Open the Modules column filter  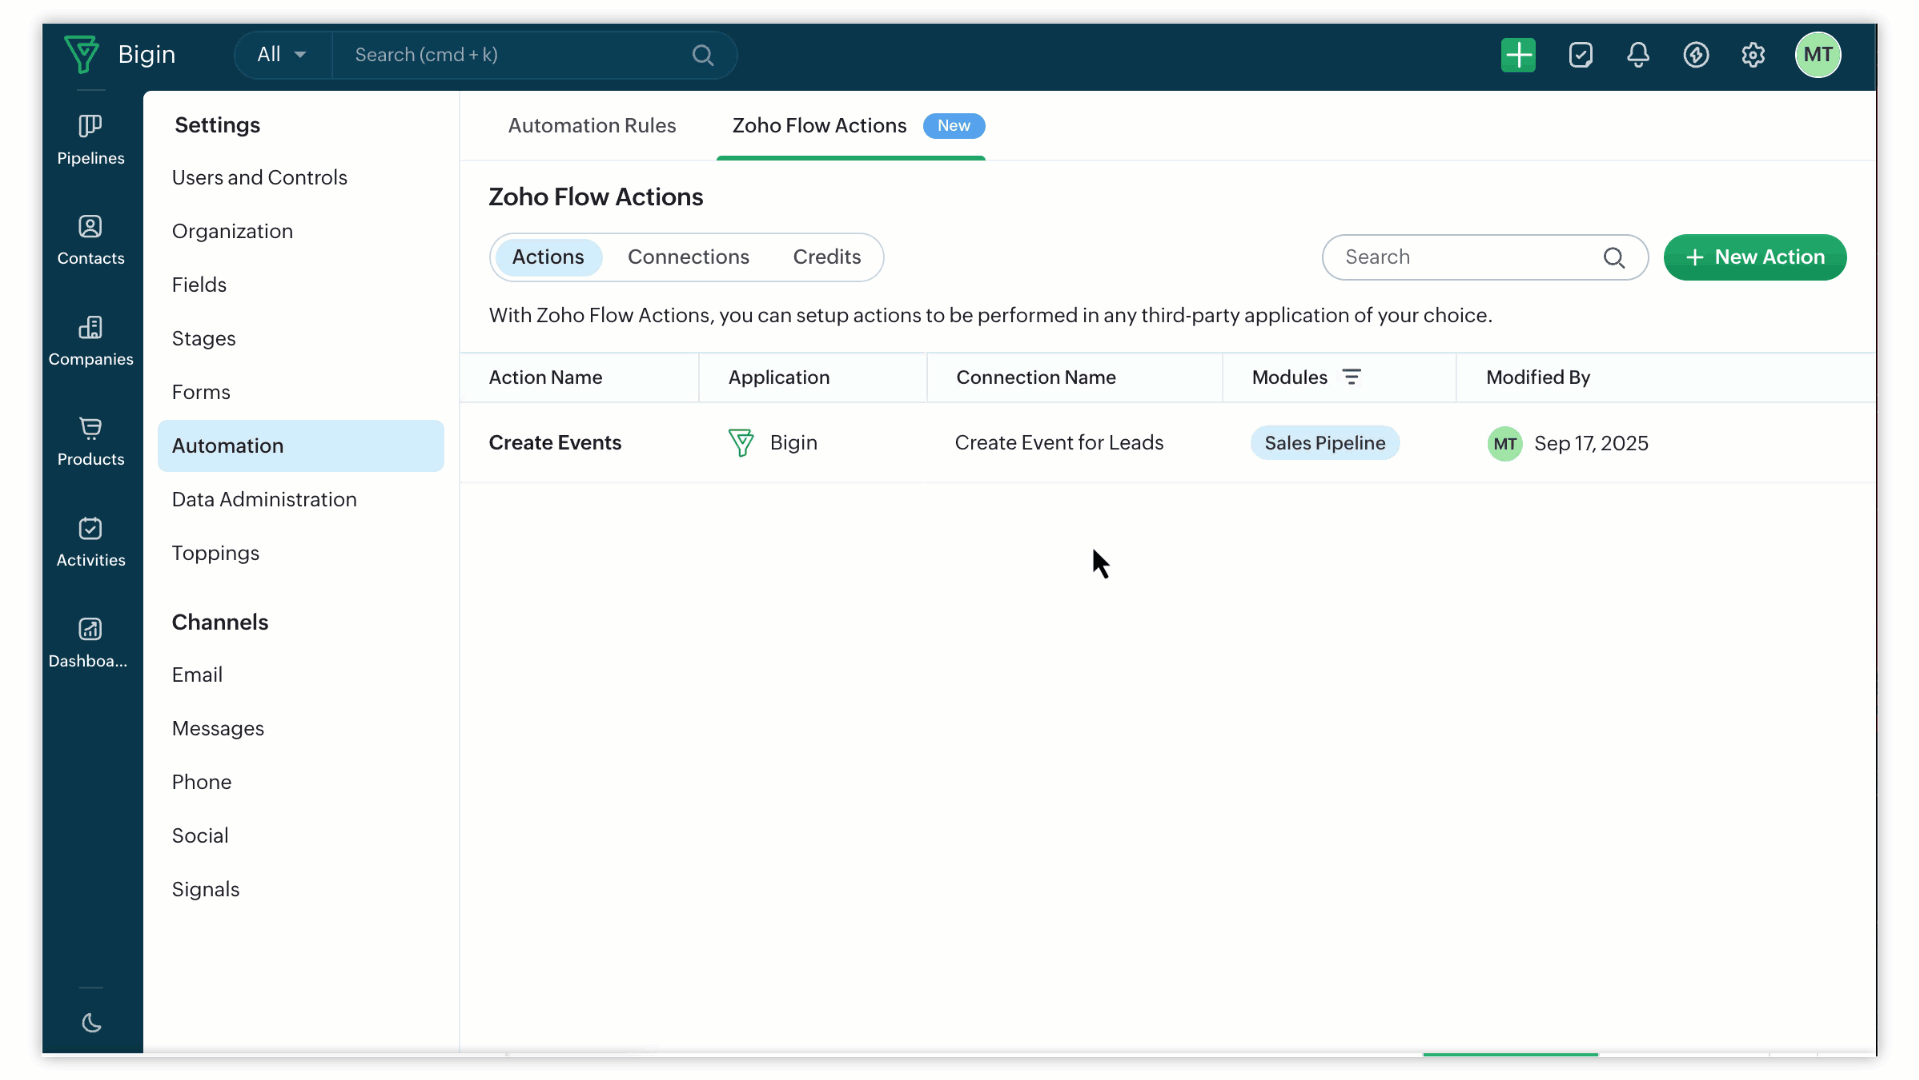point(1351,377)
